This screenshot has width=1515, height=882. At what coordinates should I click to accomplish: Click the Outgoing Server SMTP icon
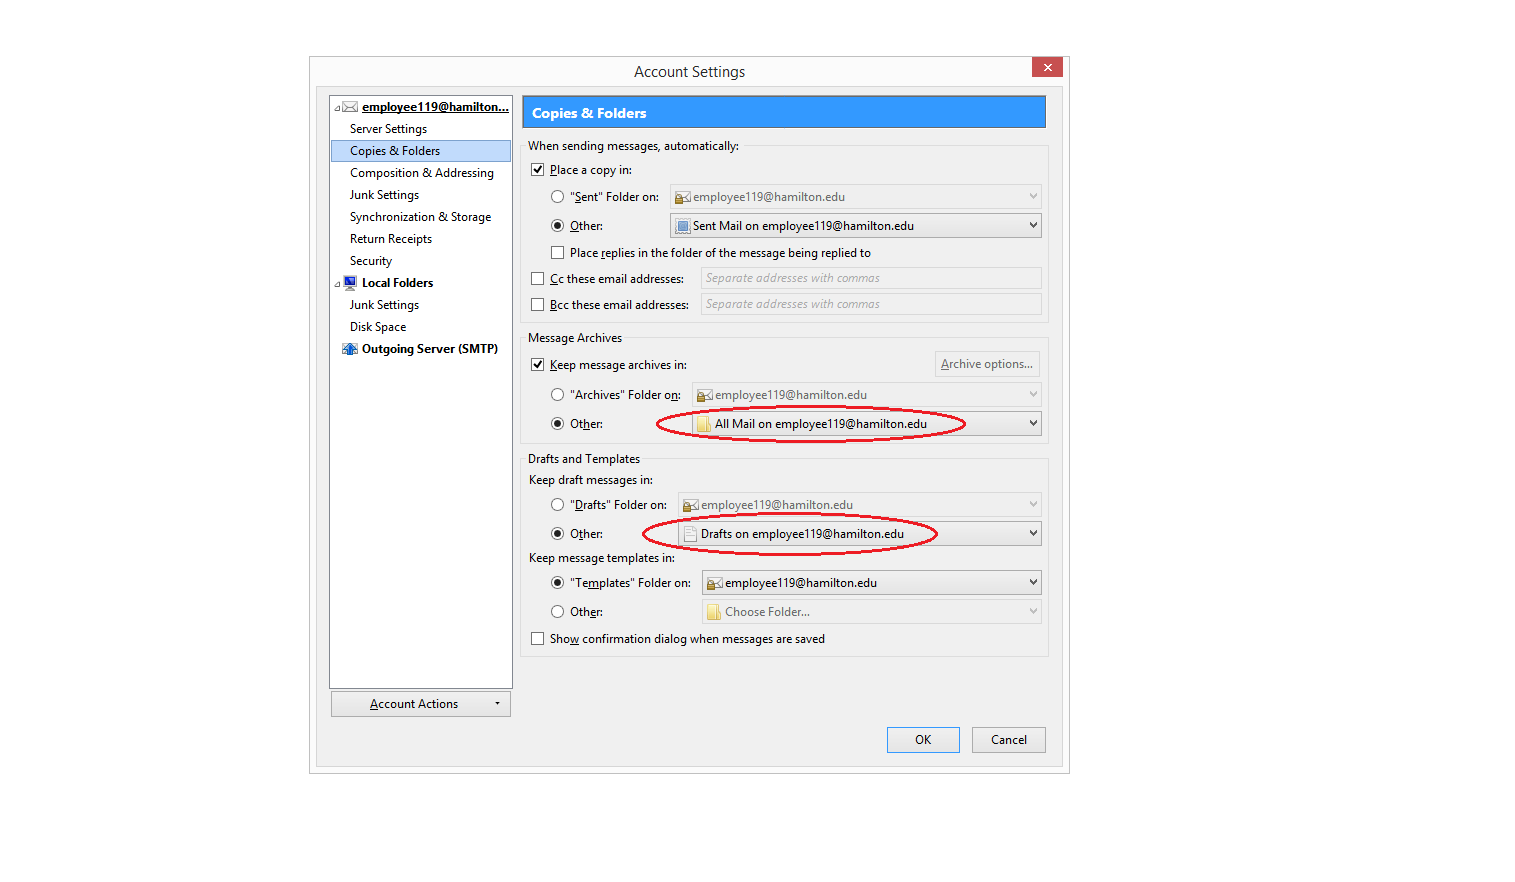click(350, 349)
